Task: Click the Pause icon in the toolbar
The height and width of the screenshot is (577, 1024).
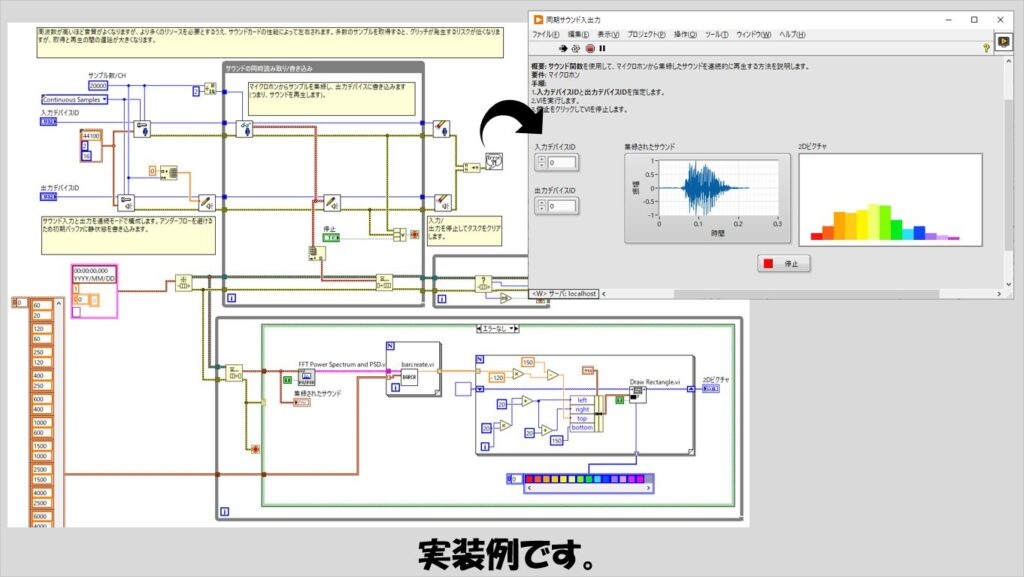Action: pyautogui.click(x=602, y=47)
